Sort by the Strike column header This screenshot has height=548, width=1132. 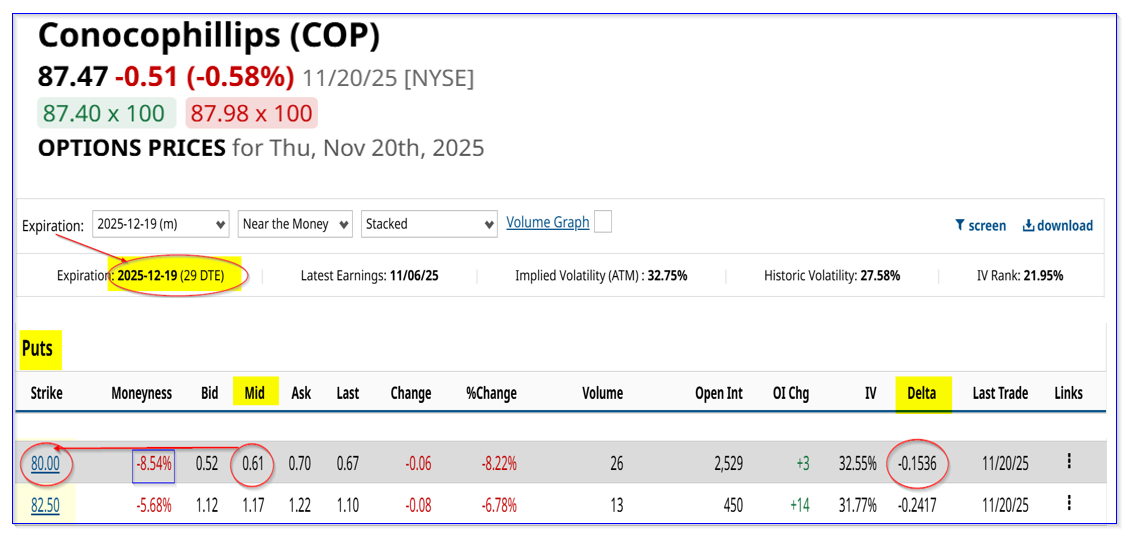pyautogui.click(x=46, y=393)
